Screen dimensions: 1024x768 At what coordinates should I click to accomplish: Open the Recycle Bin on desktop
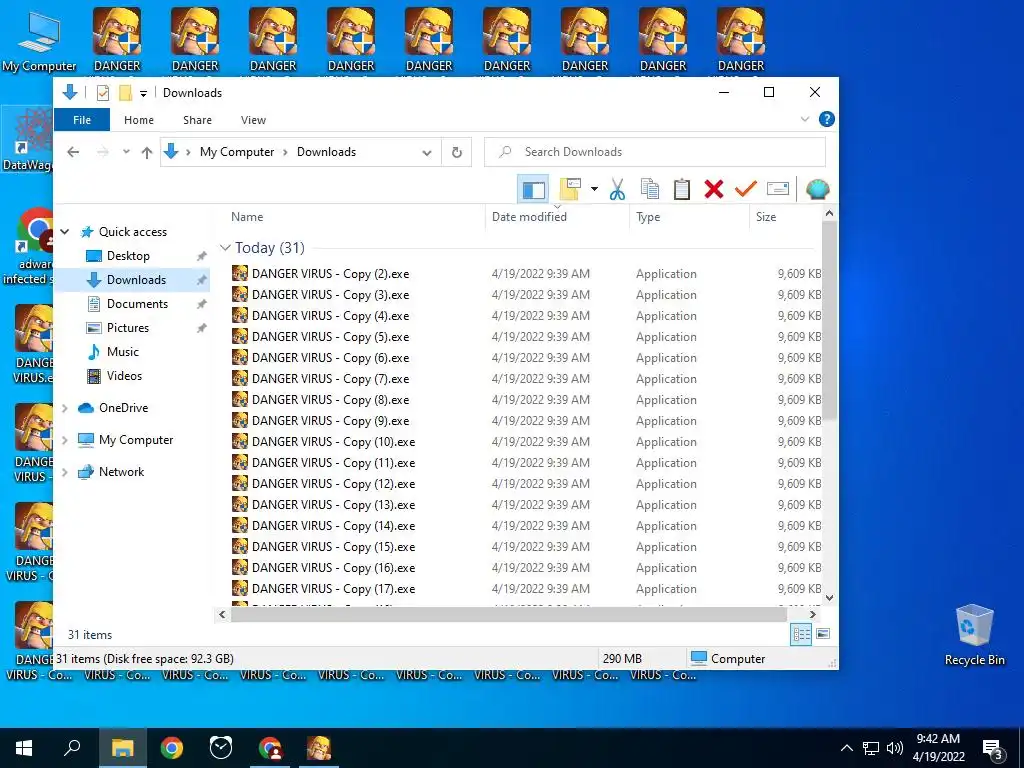coord(974,635)
